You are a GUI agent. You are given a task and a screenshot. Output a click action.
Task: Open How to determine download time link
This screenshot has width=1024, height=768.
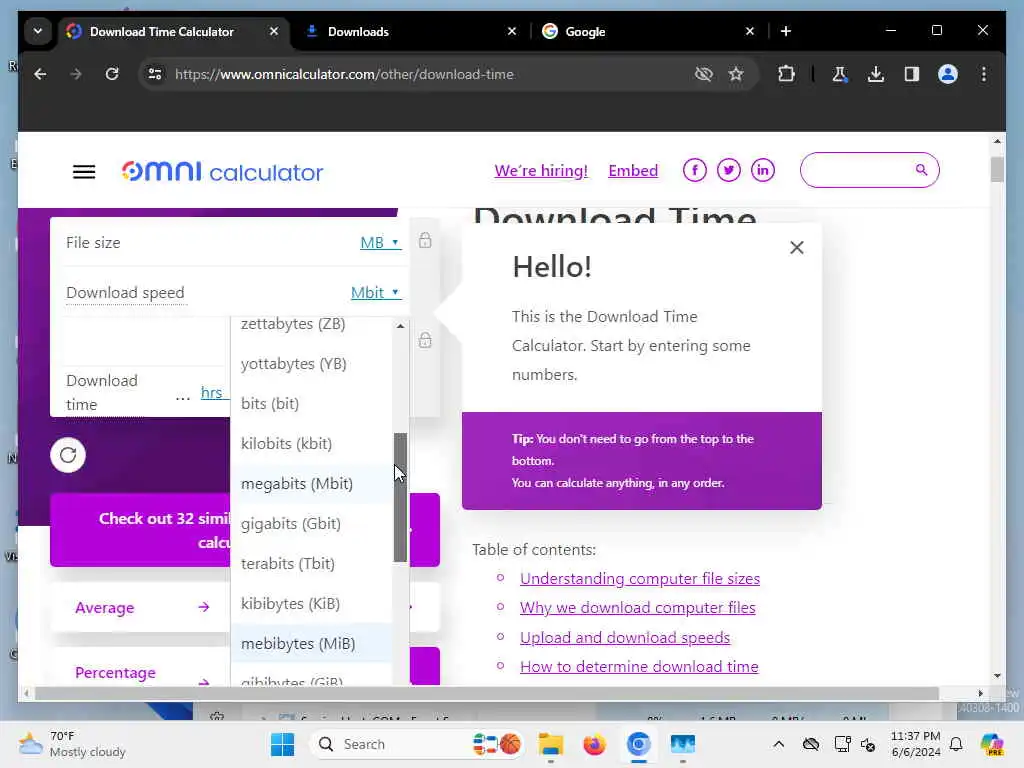tap(639, 667)
